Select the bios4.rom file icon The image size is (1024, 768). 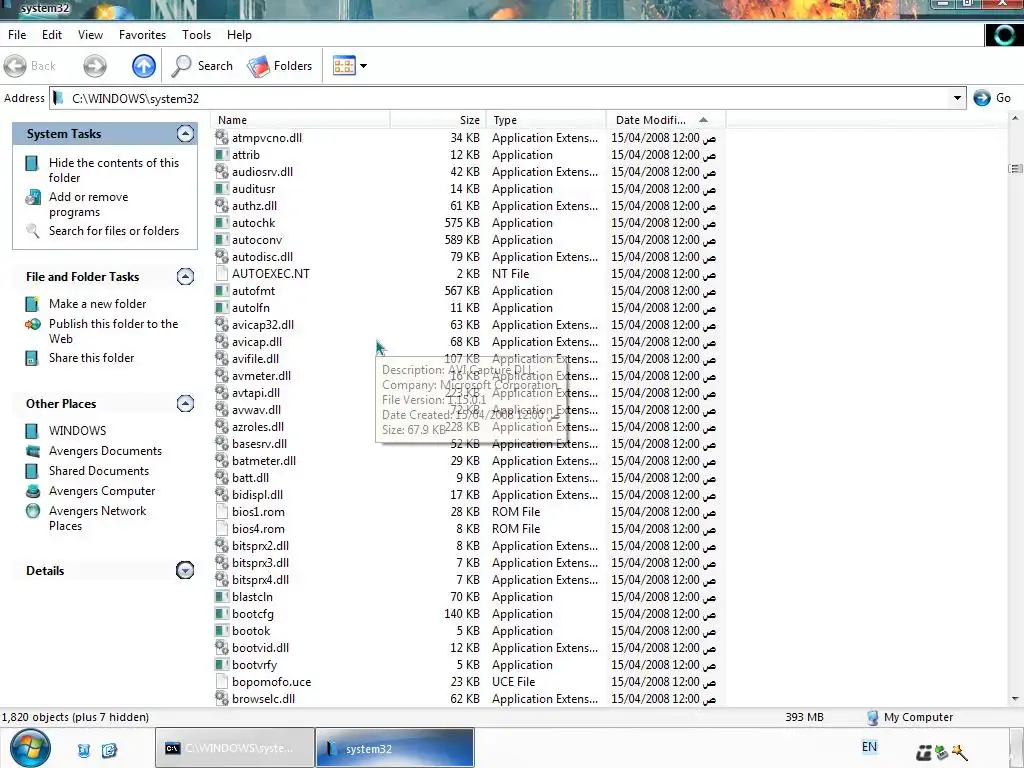point(222,529)
